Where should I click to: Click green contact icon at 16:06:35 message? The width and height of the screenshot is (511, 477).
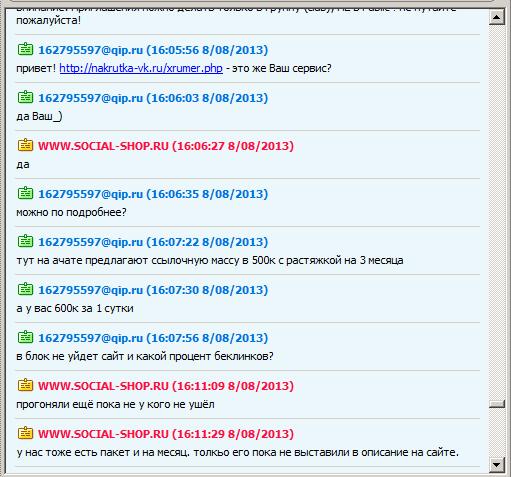click(25, 193)
